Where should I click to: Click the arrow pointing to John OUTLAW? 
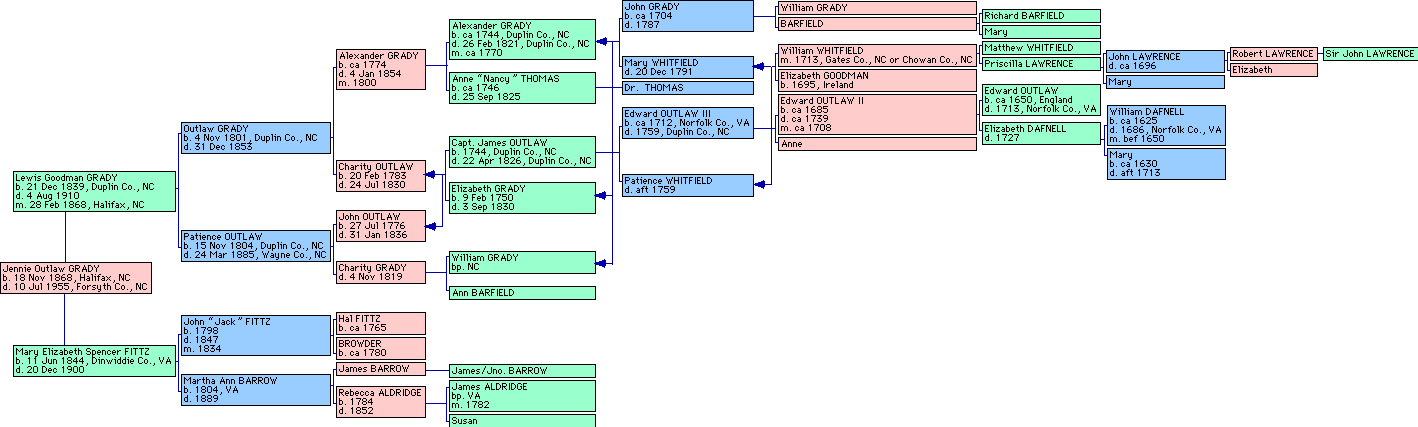click(x=431, y=227)
